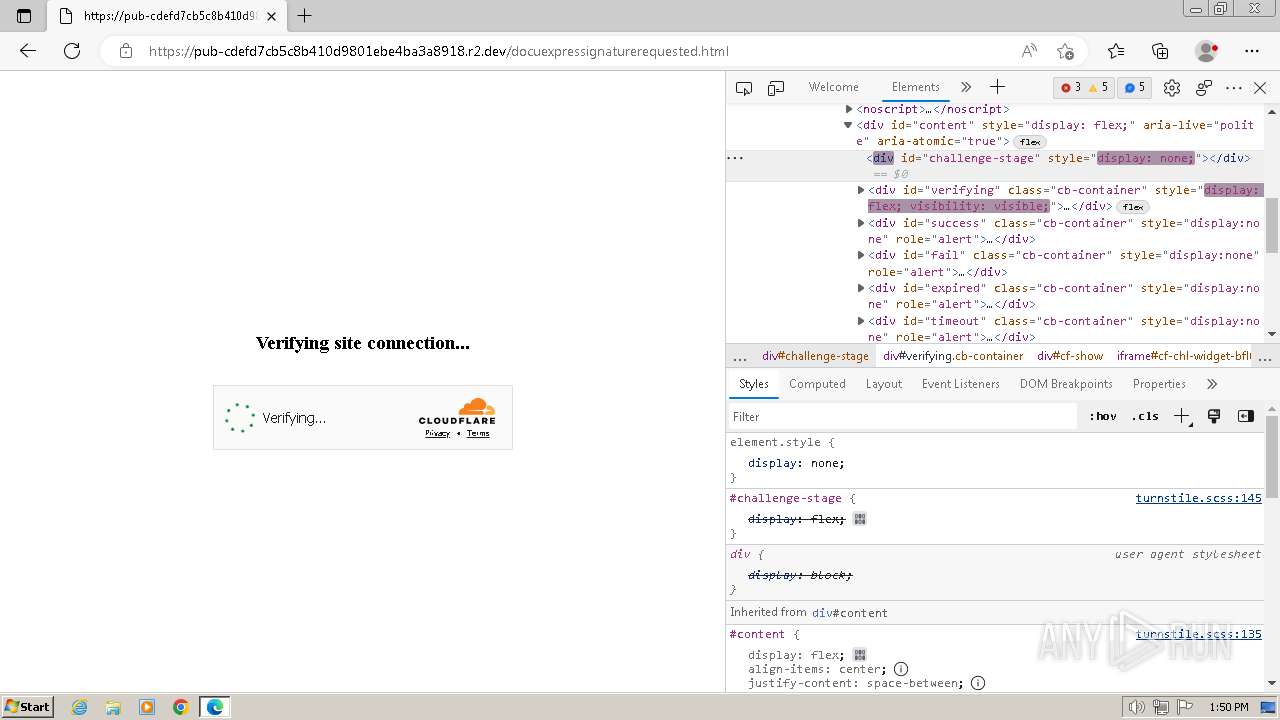Open DOM row actions ellipsis

pyautogui.click(x=735, y=158)
